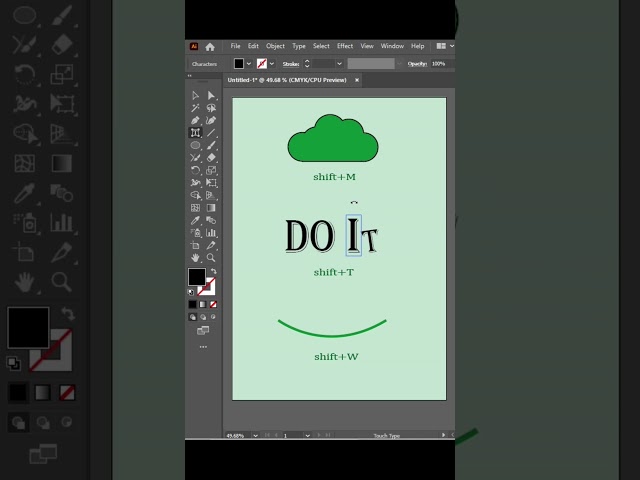Image resolution: width=640 pixels, height=480 pixels.
Task: Select the Rotate tool
Action: (195, 170)
